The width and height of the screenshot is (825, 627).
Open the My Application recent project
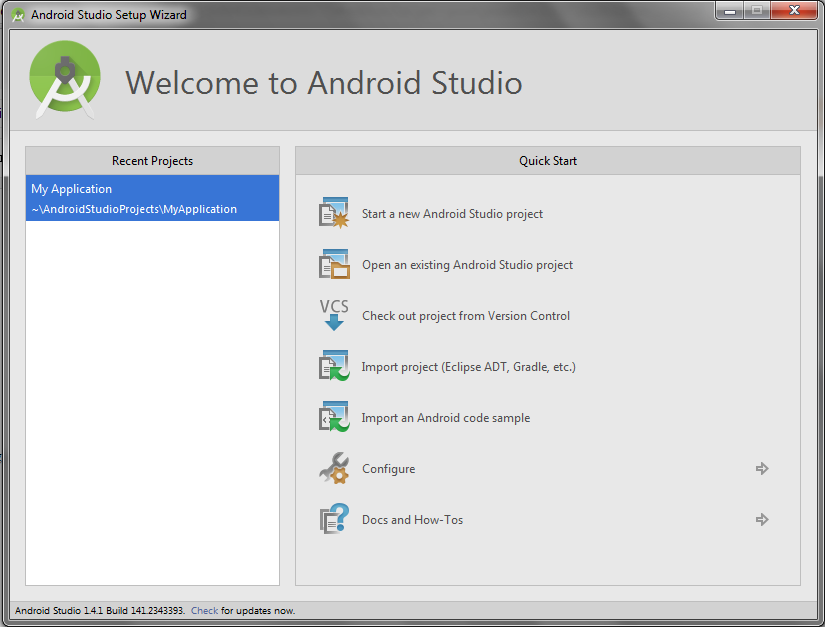pyautogui.click(x=152, y=198)
